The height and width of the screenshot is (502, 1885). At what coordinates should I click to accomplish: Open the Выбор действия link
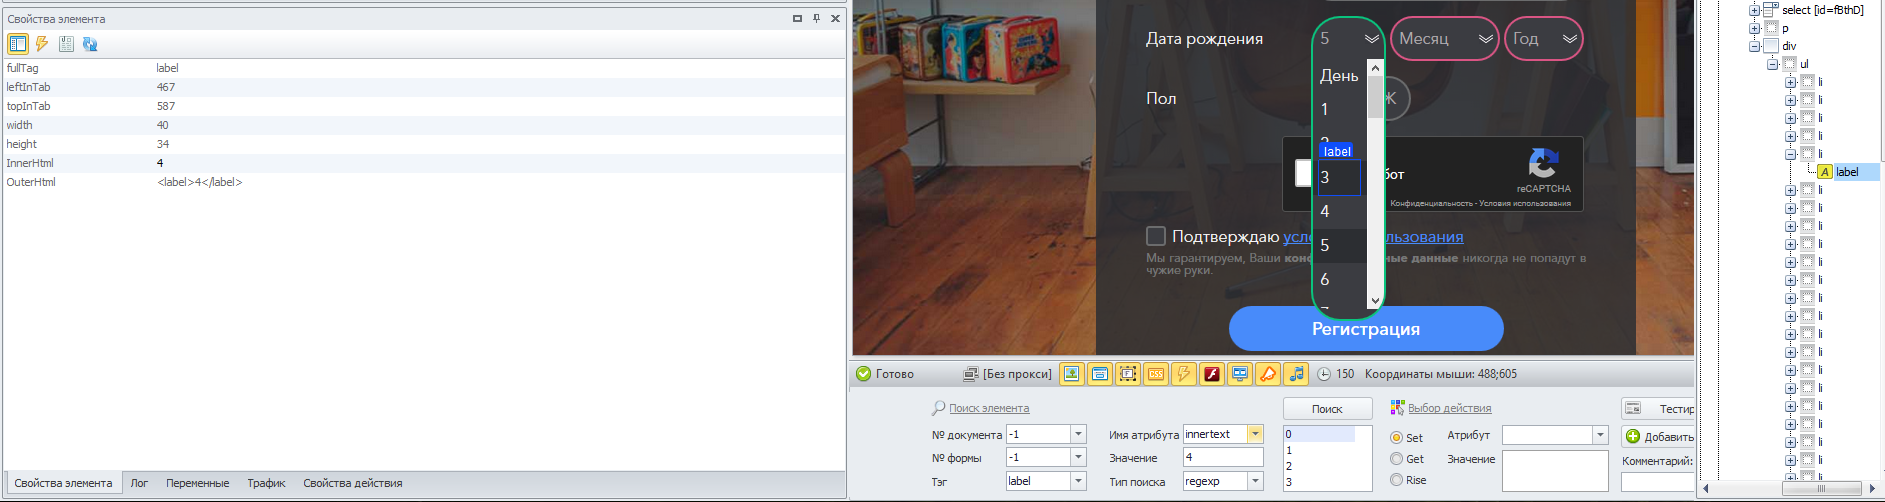pos(1449,408)
